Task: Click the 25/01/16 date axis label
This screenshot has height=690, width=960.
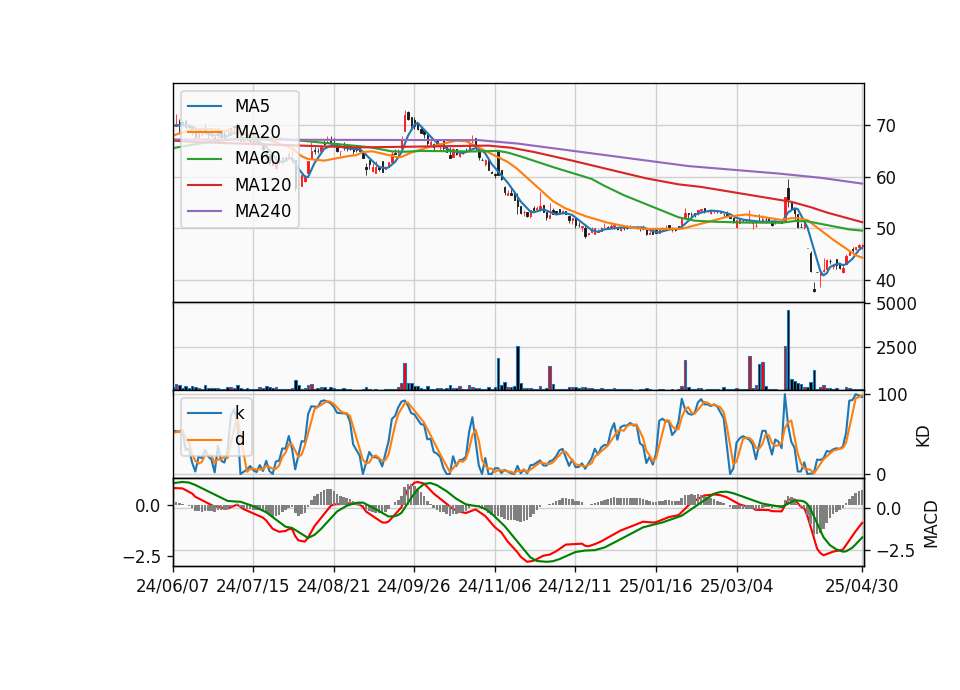Action: pos(656,586)
